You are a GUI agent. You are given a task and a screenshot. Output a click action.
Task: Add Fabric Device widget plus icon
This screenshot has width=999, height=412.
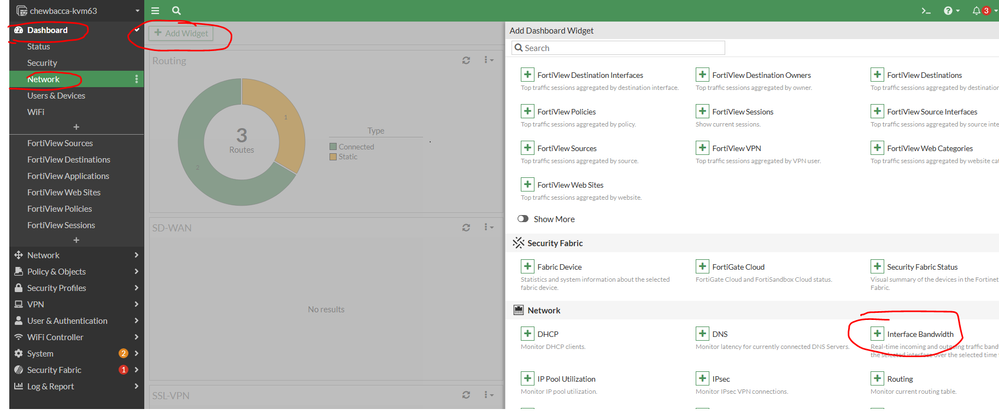pyautogui.click(x=527, y=266)
